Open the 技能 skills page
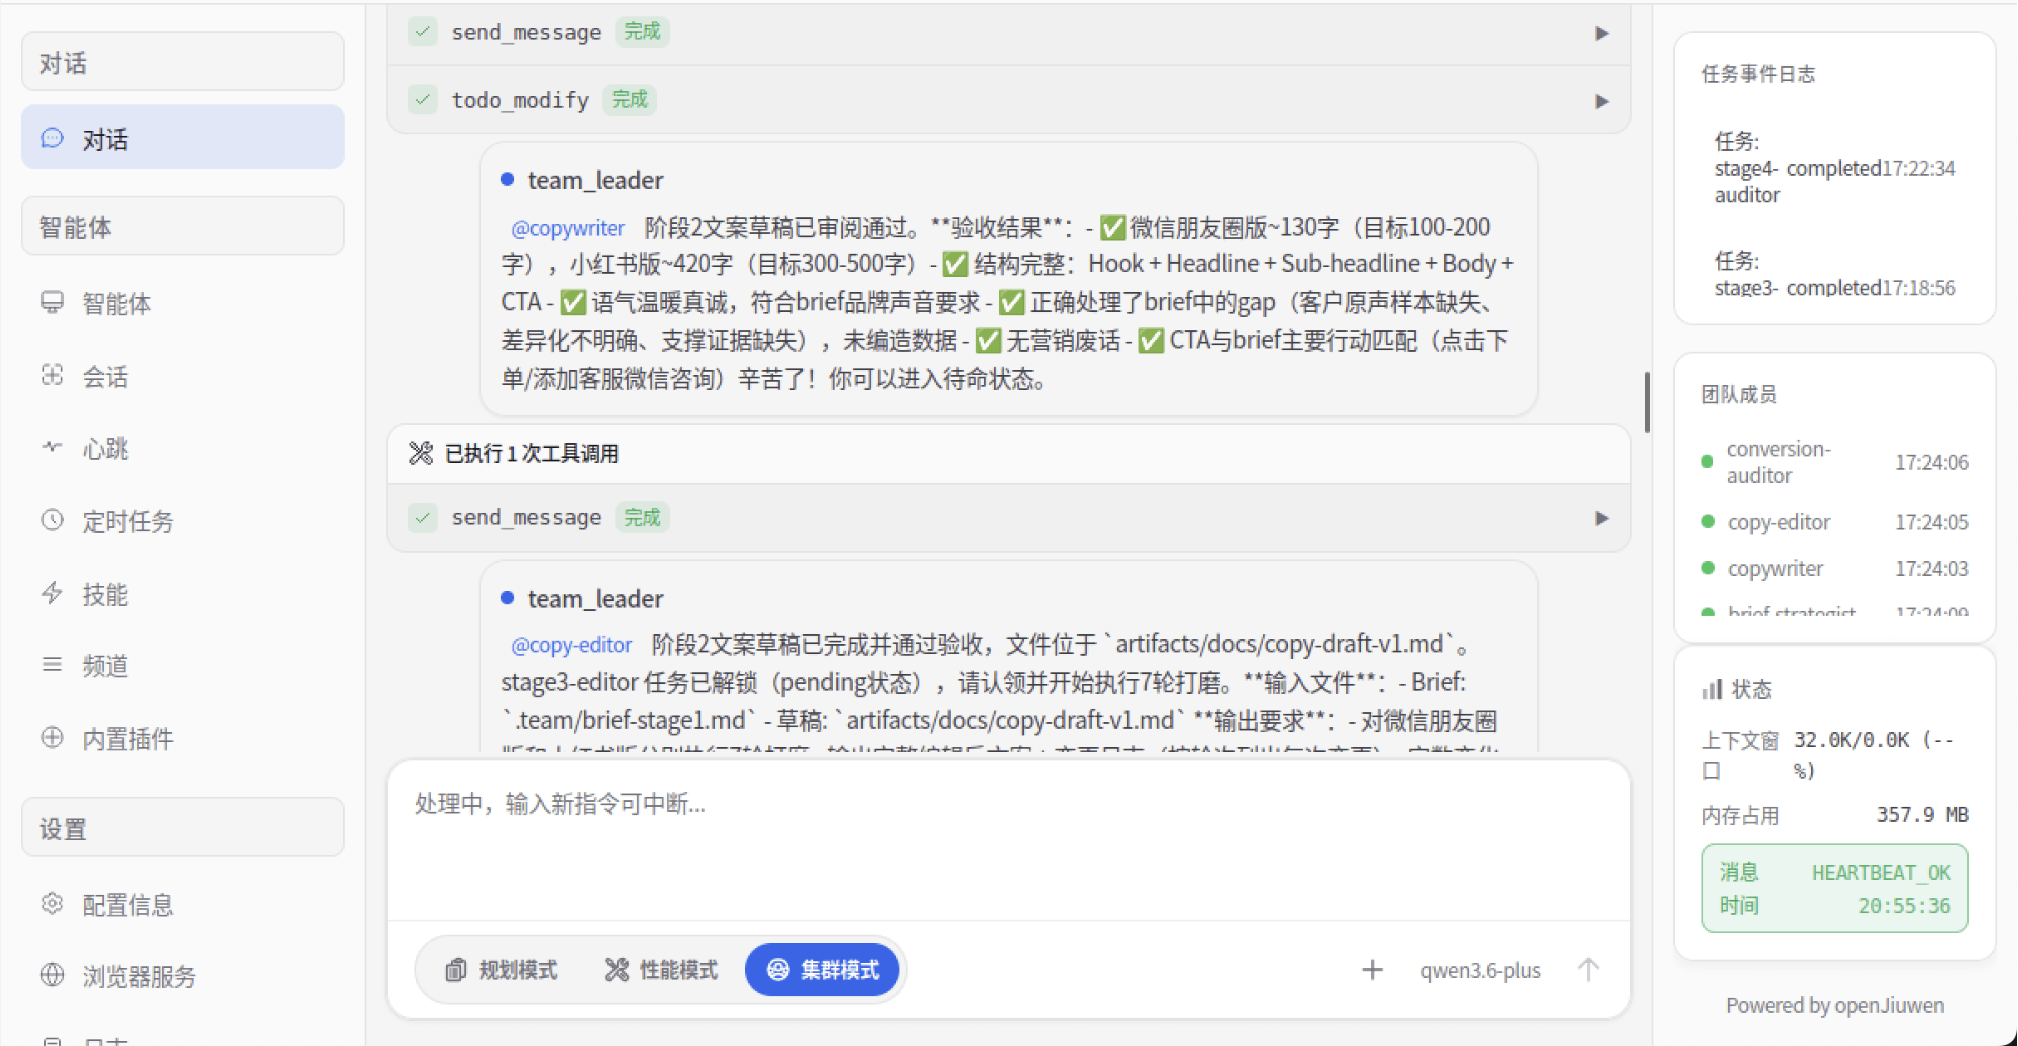This screenshot has width=2018, height=1046. click(183, 594)
